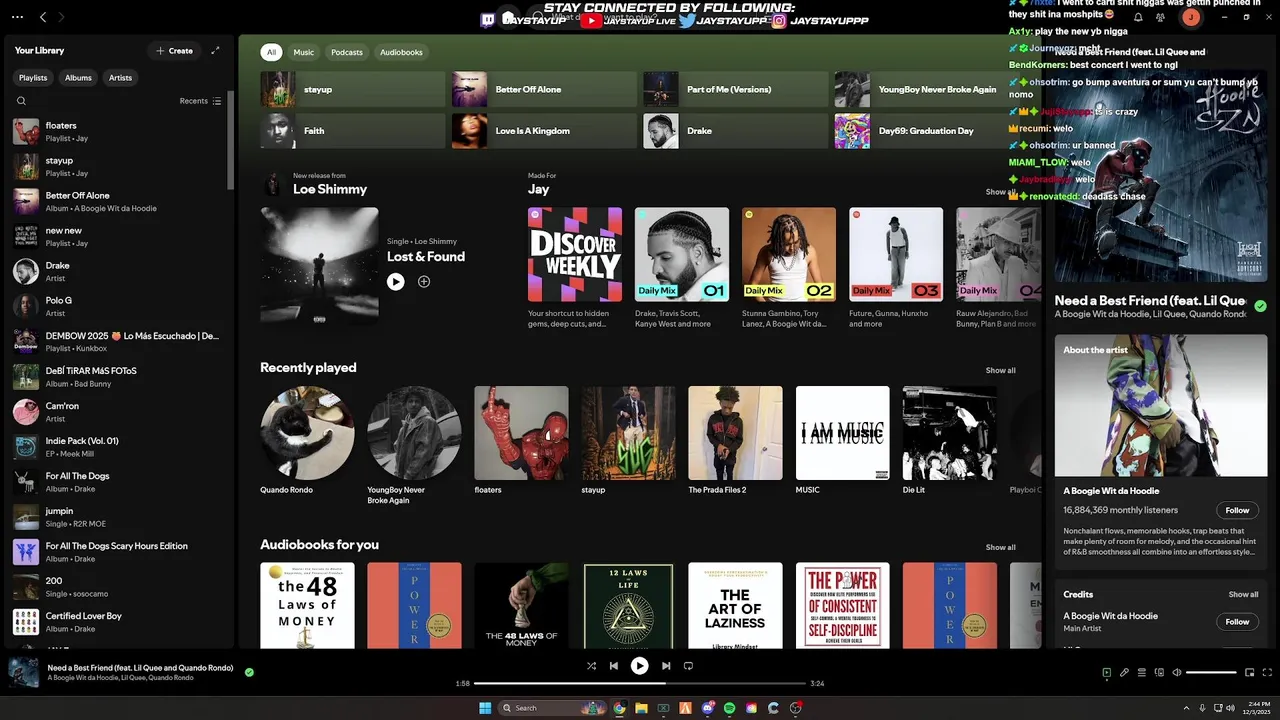Open the Daily Mix 03 card
Viewport: 1280px width, 720px height.
point(896,268)
